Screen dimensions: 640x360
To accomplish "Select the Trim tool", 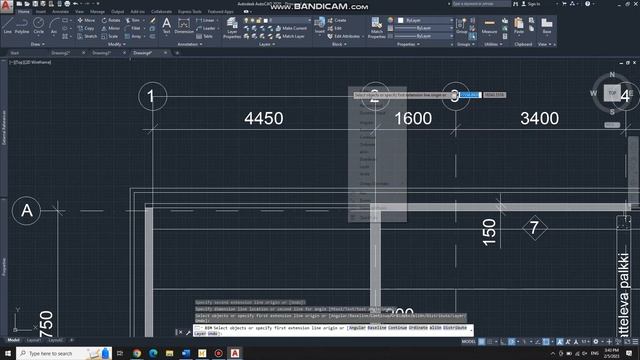I will (x=133, y=20).
